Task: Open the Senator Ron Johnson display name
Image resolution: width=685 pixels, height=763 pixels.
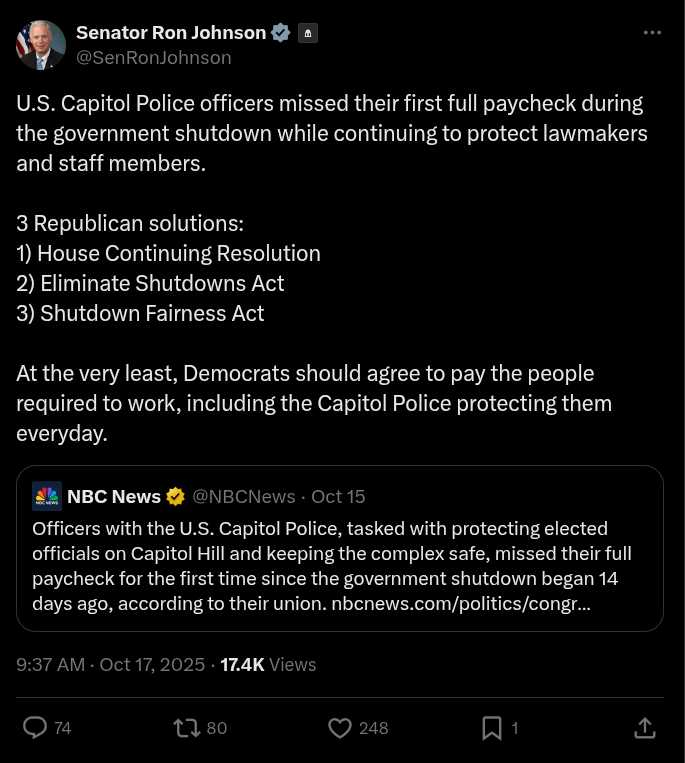Action: coord(170,33)
